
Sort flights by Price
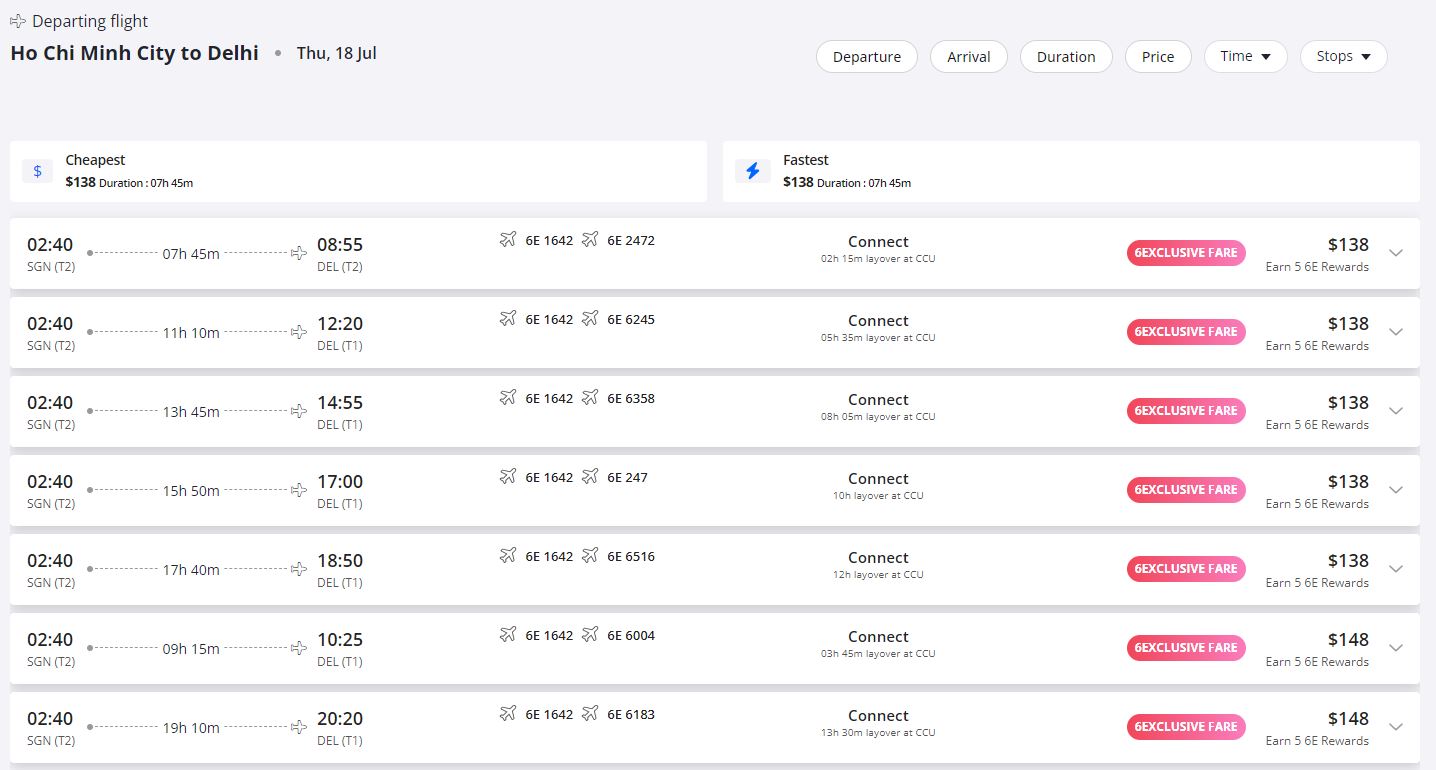click(1158, 57)
